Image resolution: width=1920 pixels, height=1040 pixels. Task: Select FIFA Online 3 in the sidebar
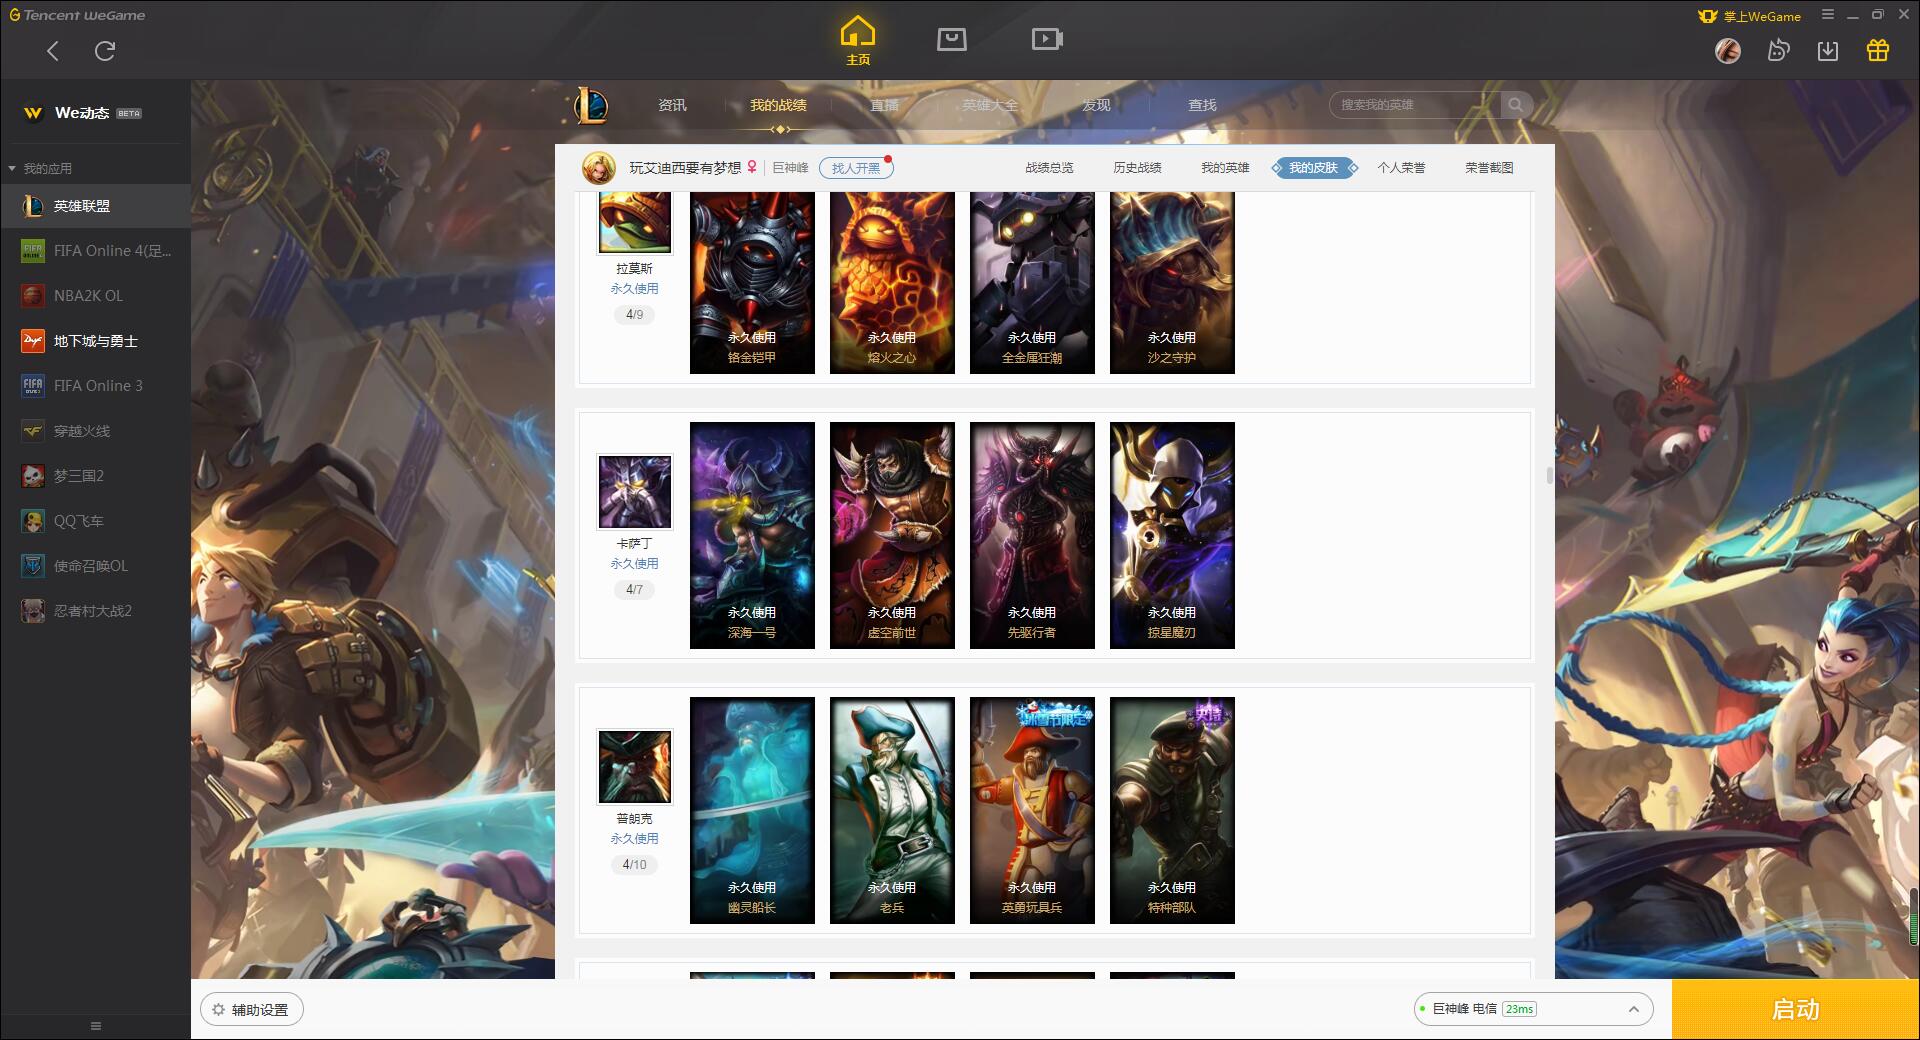tap(96, 386)
